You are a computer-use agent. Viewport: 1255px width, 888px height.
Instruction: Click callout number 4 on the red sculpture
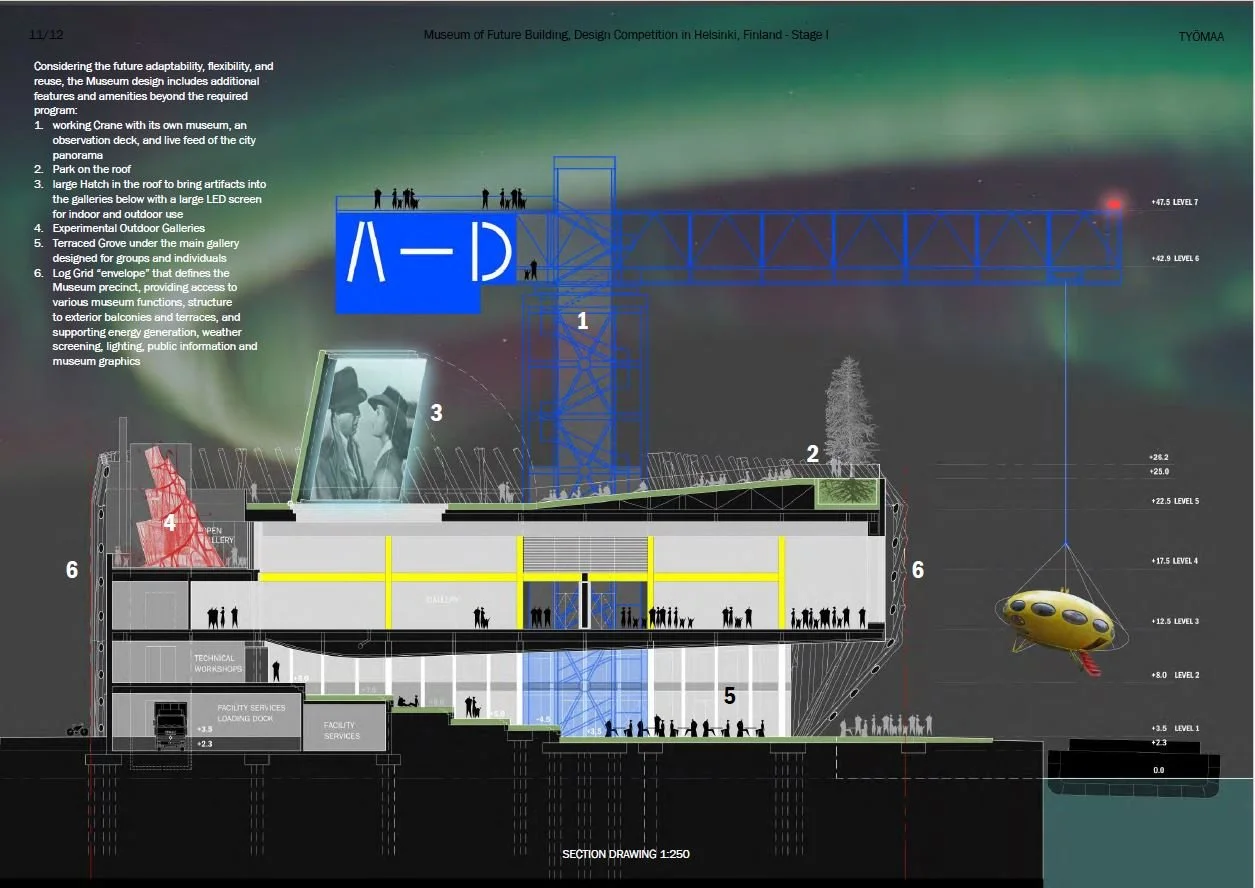[x=170, y=521]
